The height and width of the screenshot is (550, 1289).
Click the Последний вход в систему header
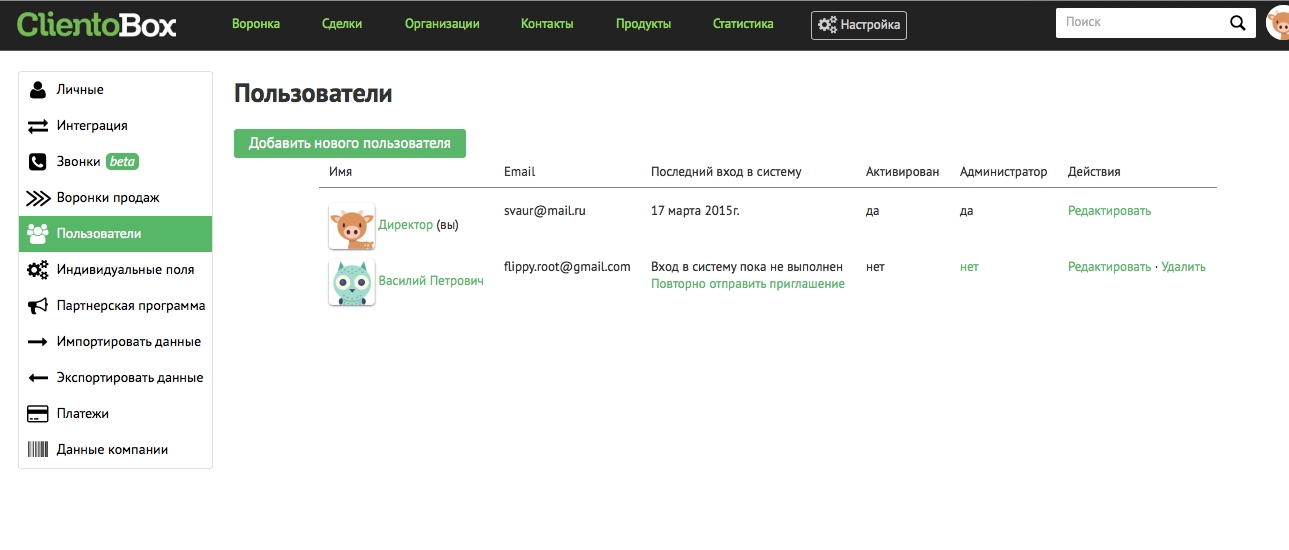[726, 172]
